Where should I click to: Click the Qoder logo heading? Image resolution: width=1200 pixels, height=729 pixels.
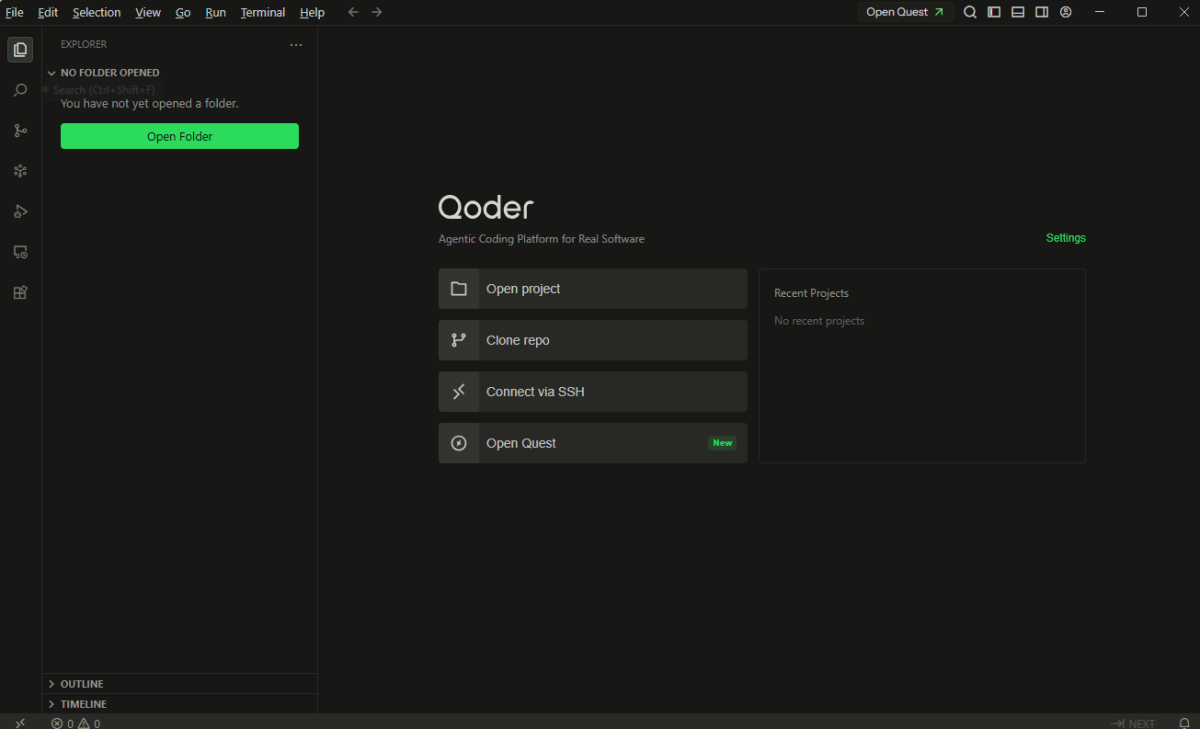click(x=486, y=207)
